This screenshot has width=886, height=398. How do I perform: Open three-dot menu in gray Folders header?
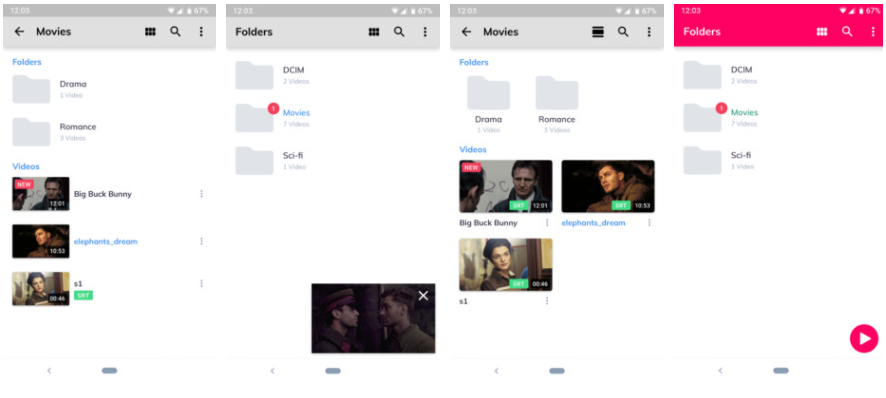click(x=425, y=32)
